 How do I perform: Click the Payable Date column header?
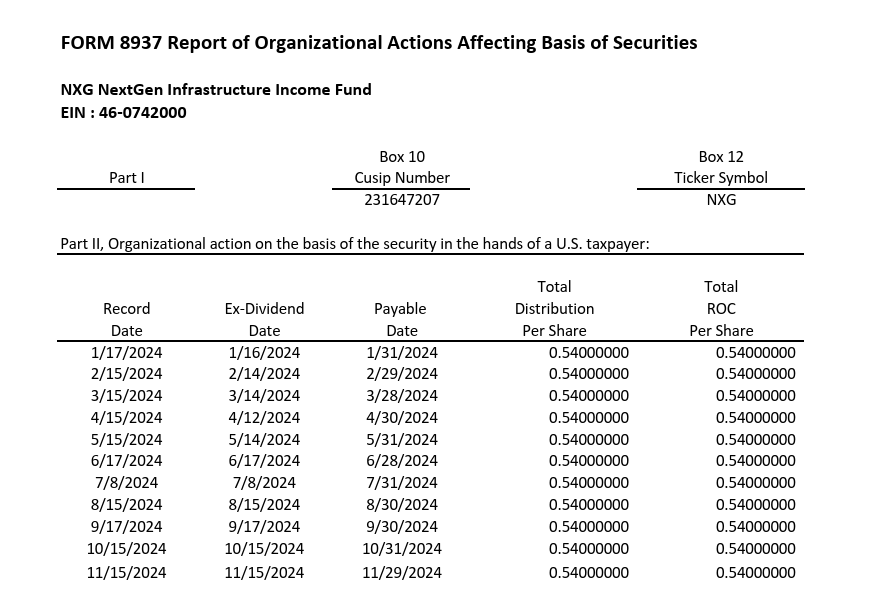[401, 319]
